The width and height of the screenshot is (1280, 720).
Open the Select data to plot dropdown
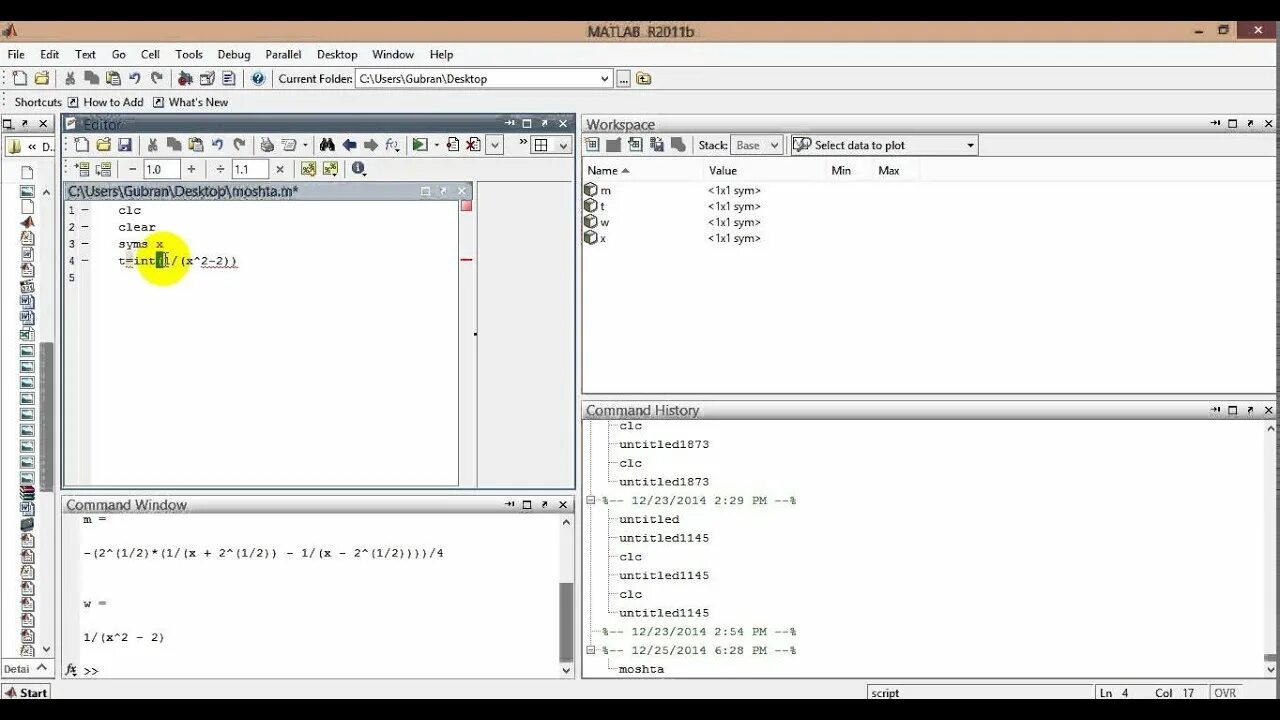pos(884,145)
